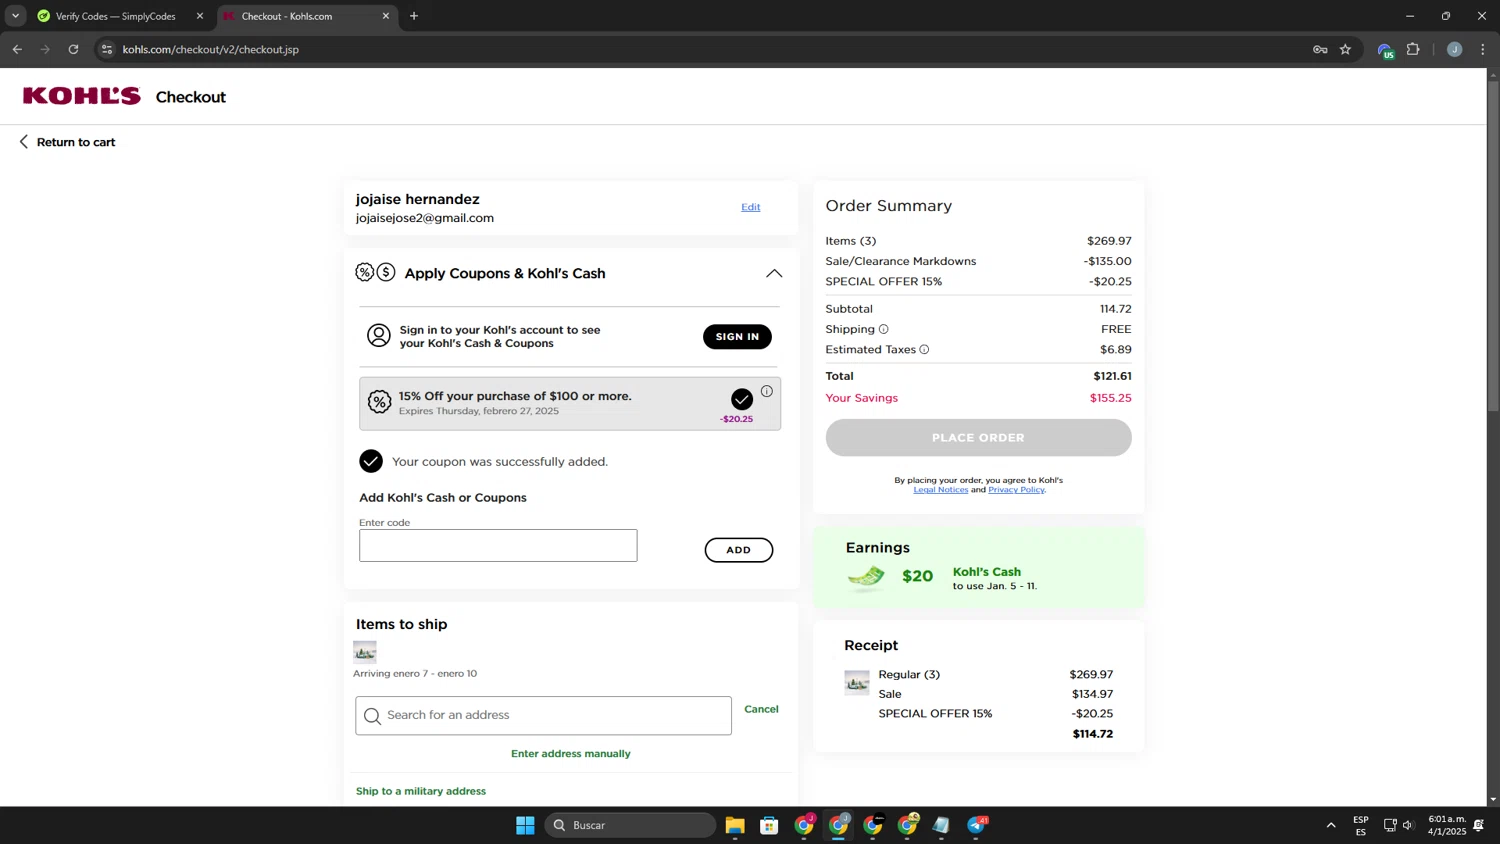Open the tab search dropdown arrow
Viewport: 1500px width, 844px height.
coord(15,16)
